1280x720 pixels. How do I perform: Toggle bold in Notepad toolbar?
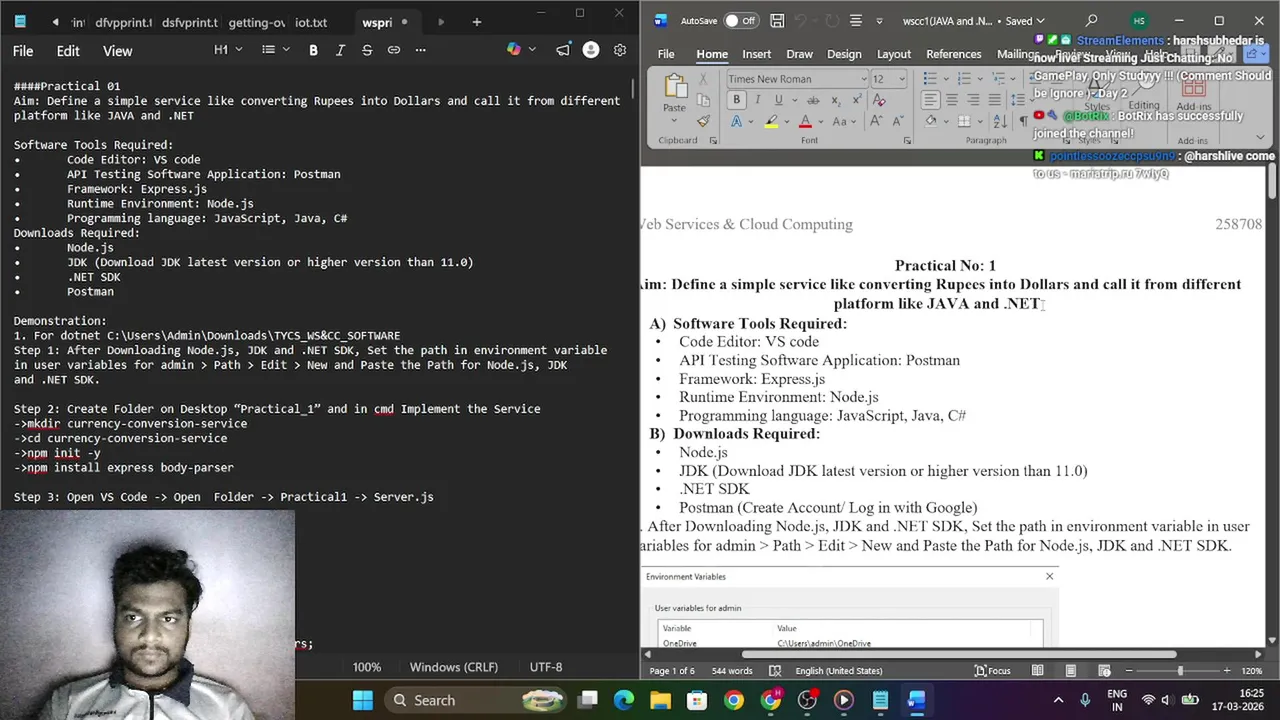313,50
